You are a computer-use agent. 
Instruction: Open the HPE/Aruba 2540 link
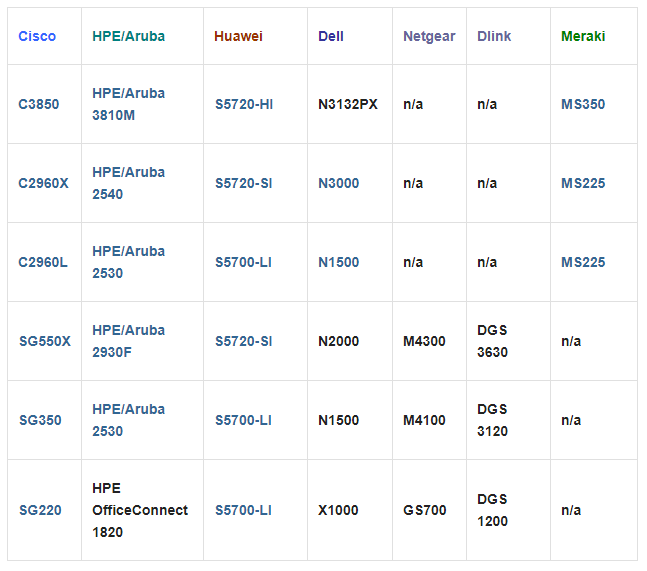tap(129, 183)
